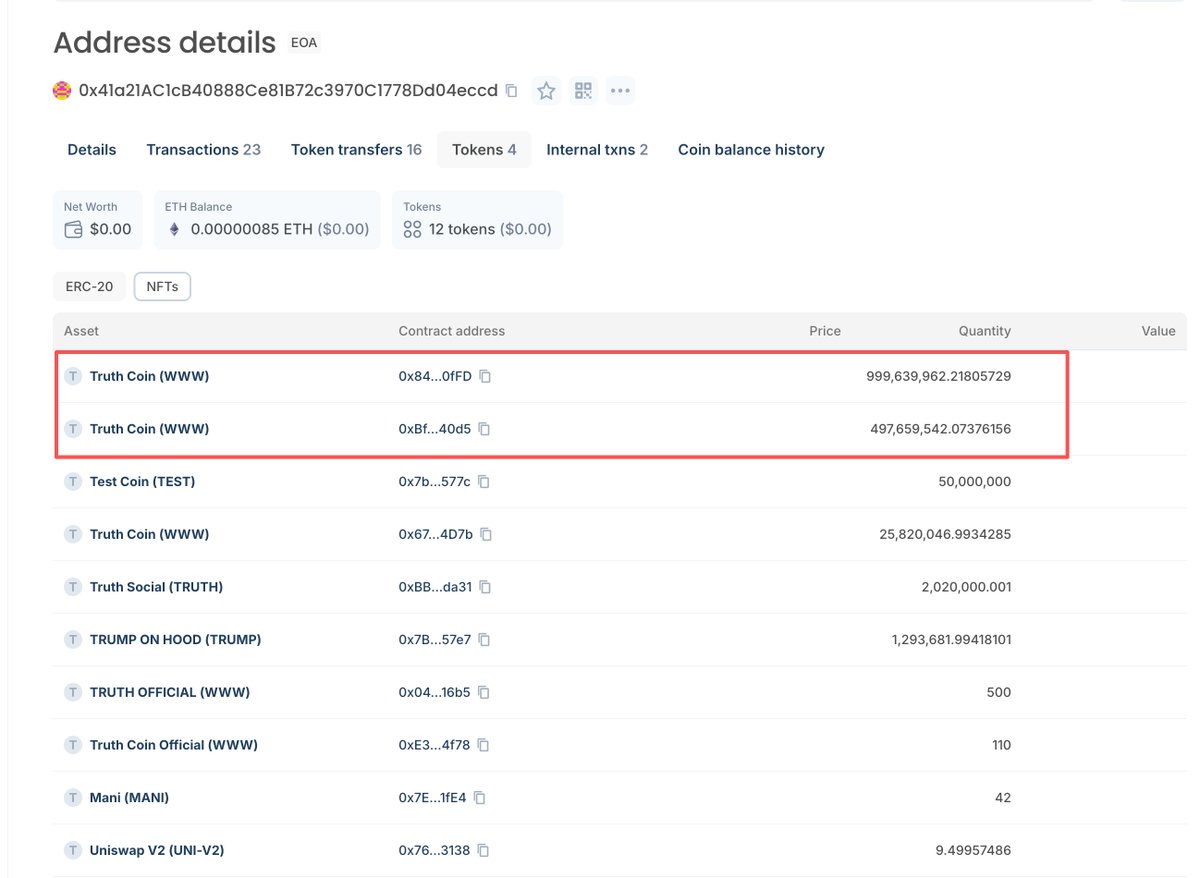Viewport: 1200px width, 878px height.
Task: Click the Contract address column header
Action: 452,331
